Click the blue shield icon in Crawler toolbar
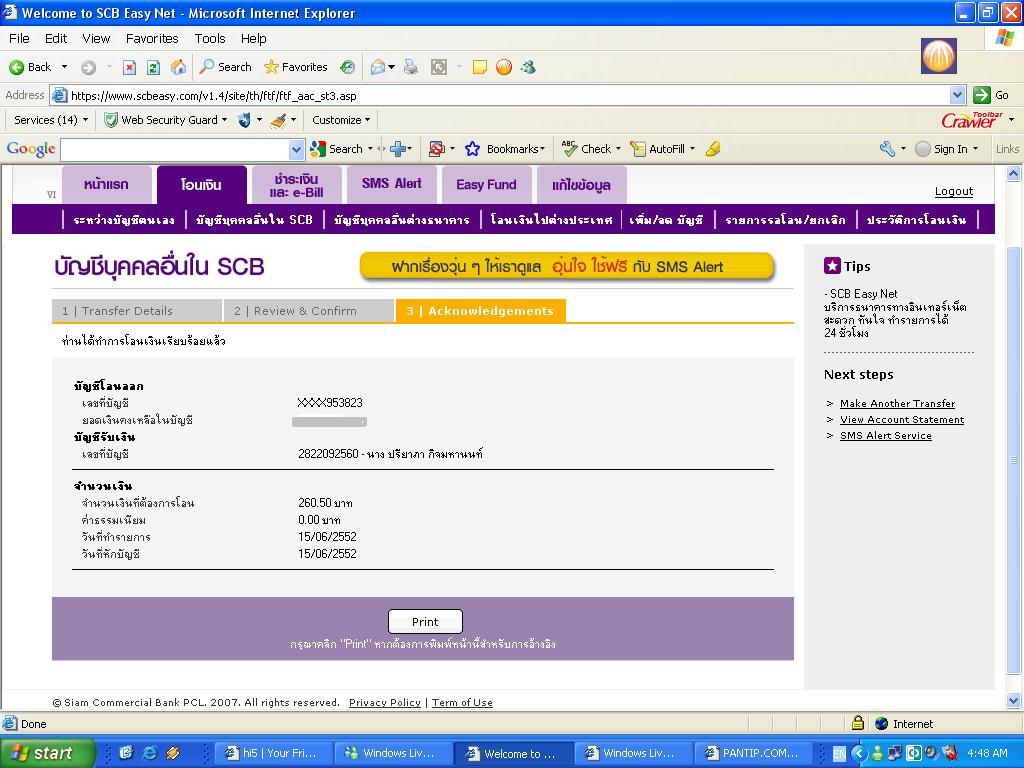Screen dimensions: 1024x768 point(244,120)
